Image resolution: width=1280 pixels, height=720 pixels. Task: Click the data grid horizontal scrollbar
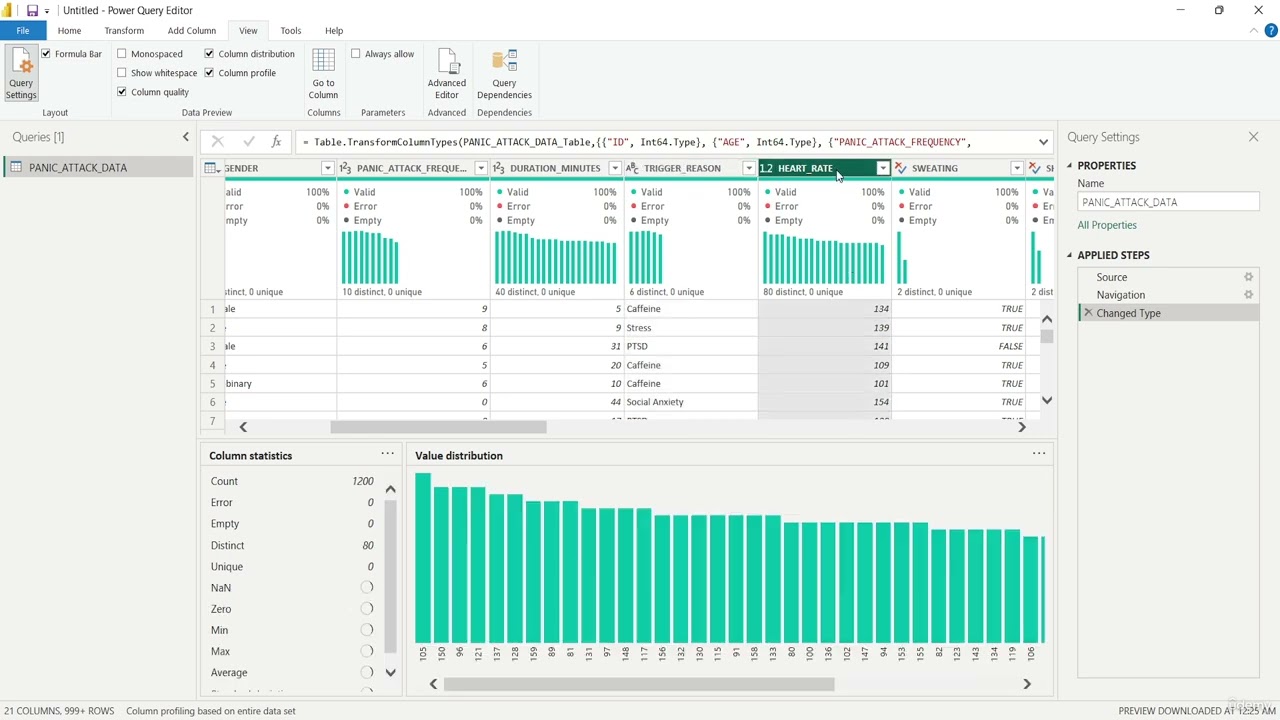tap(438, 427)
